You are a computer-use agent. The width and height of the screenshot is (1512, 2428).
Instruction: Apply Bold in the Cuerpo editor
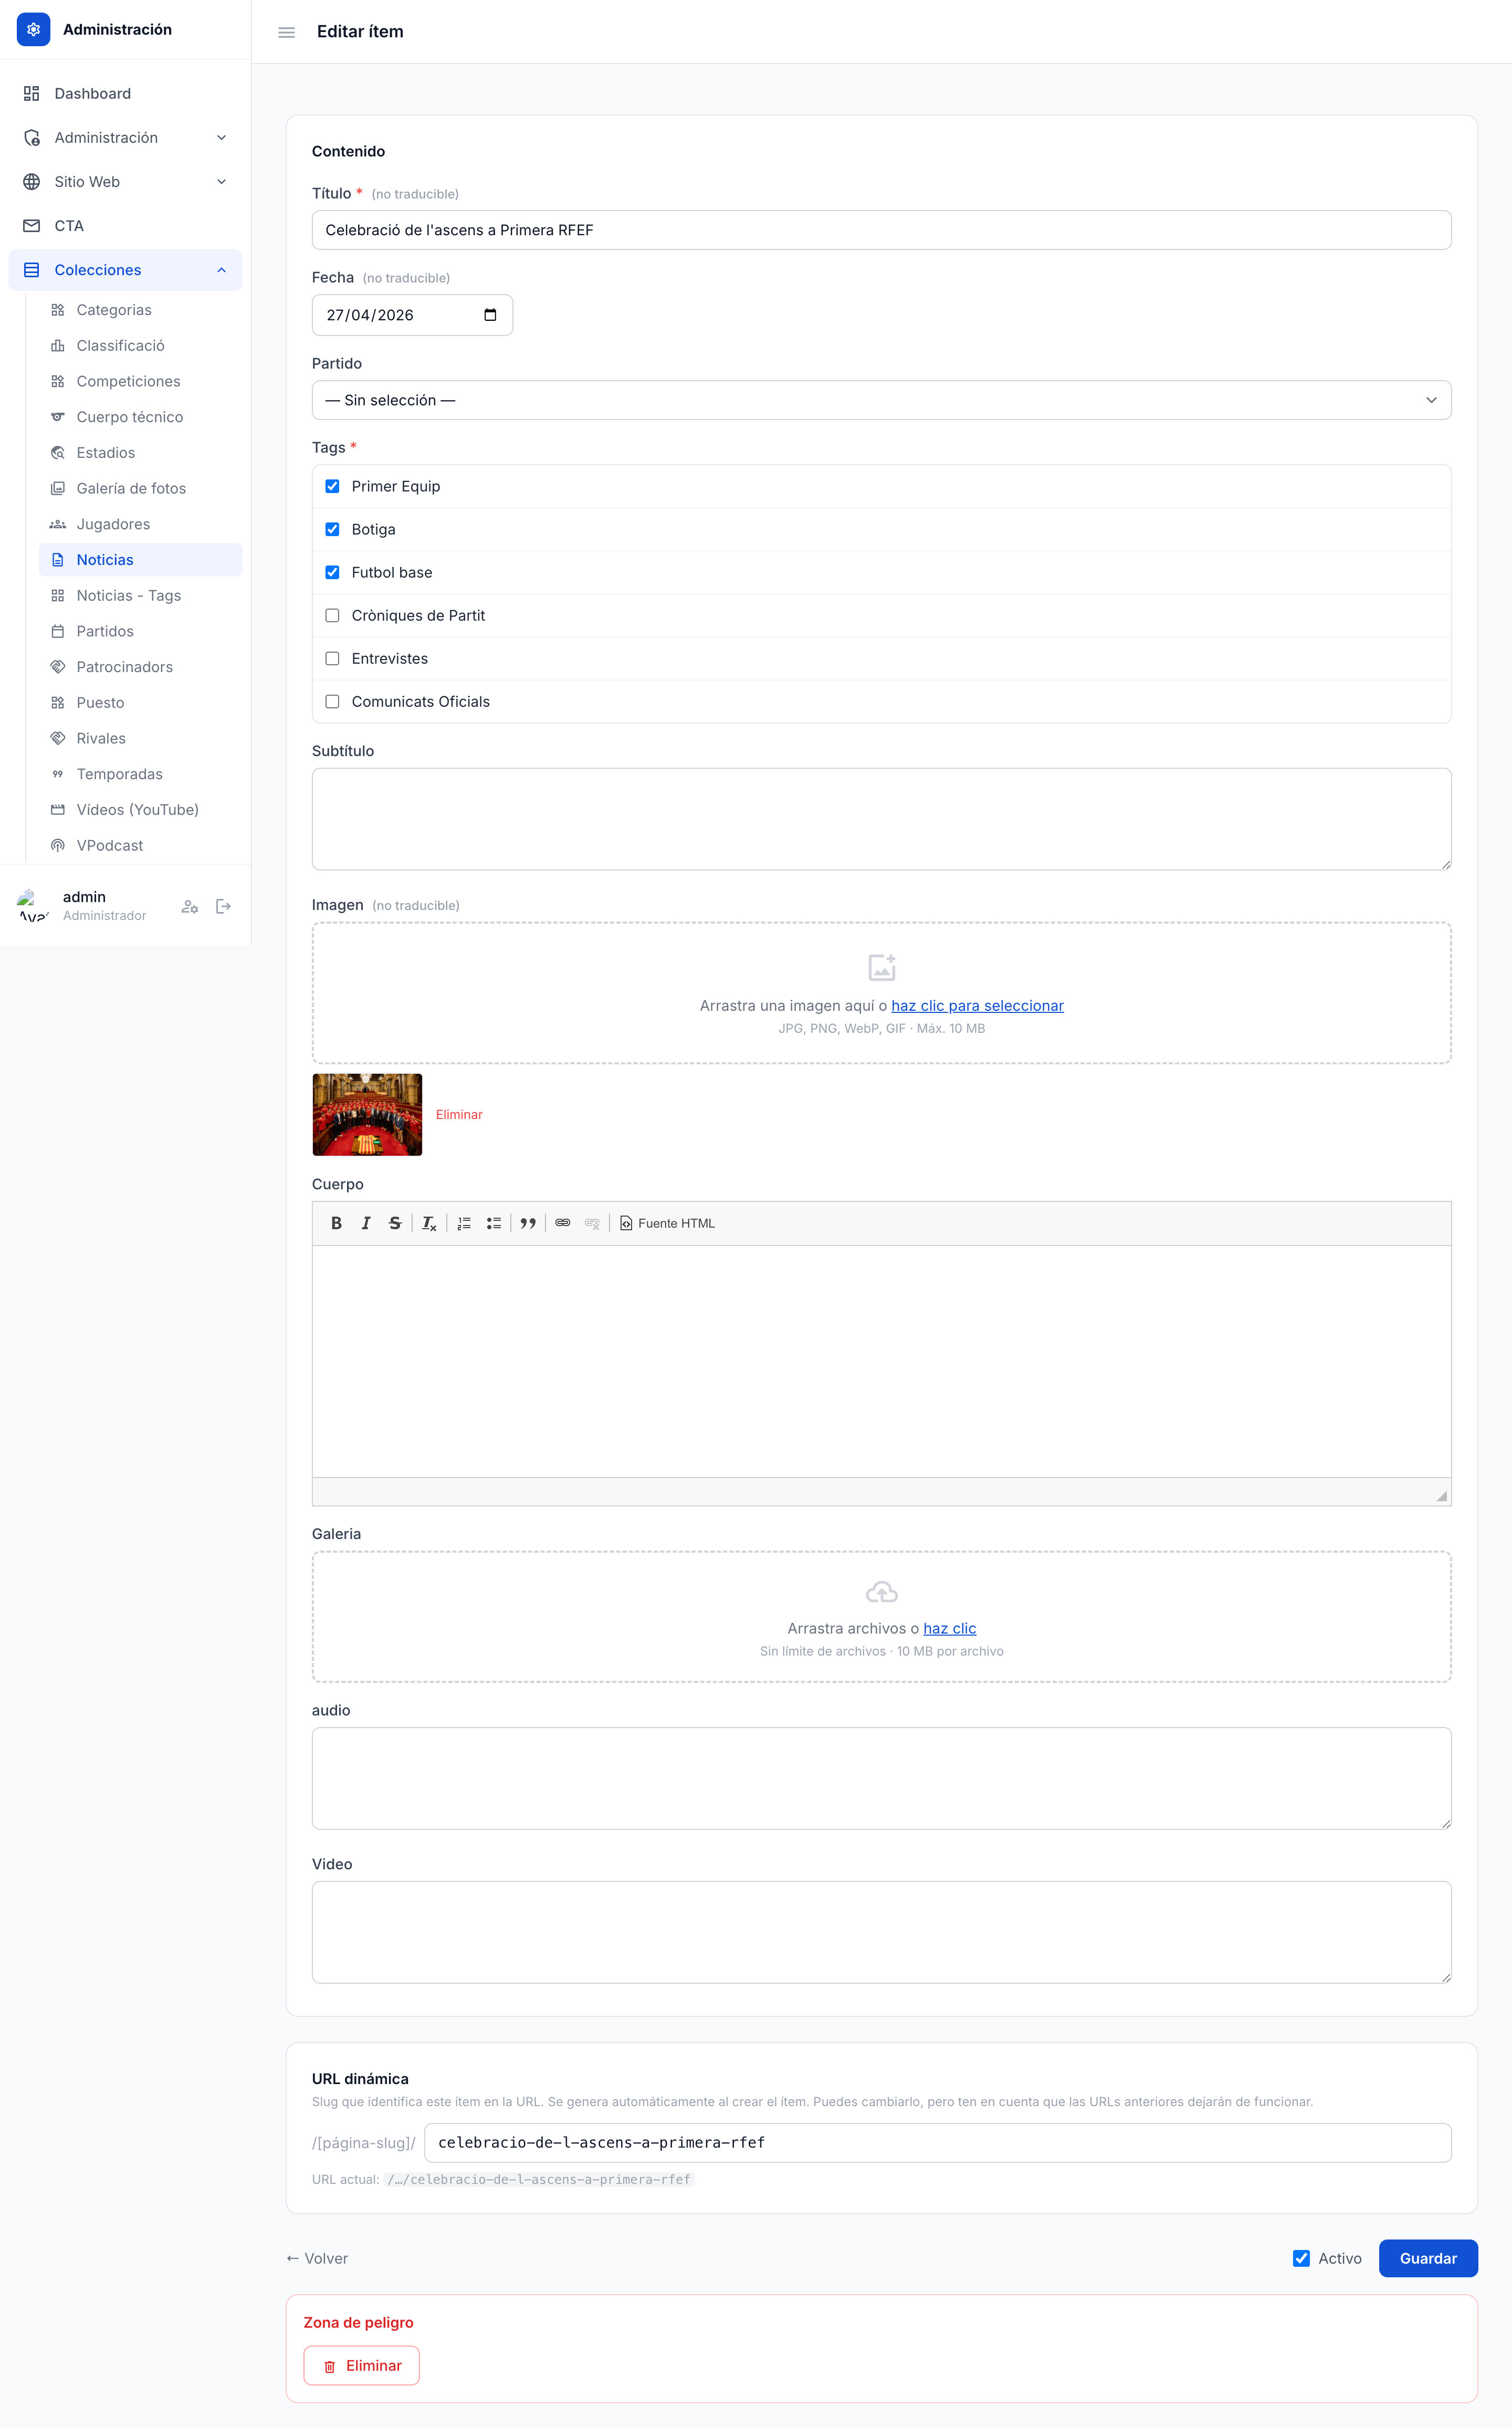(336, 1223)
